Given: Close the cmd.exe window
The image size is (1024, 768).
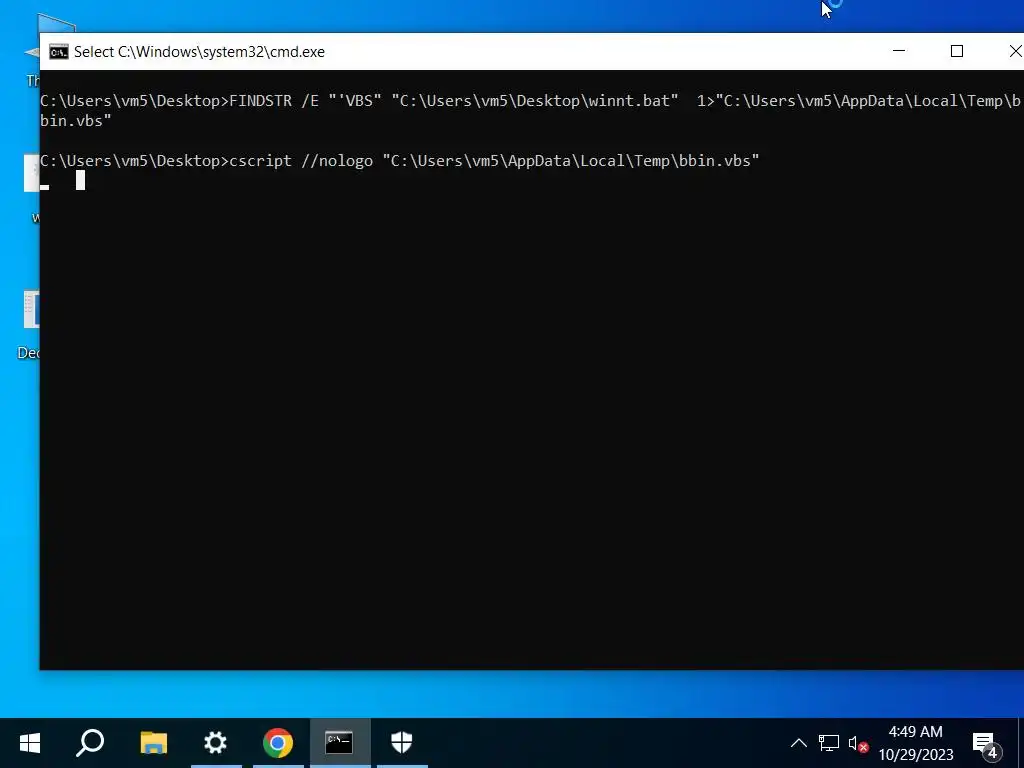Looking at the screenshot, I should click(1015, 51).
